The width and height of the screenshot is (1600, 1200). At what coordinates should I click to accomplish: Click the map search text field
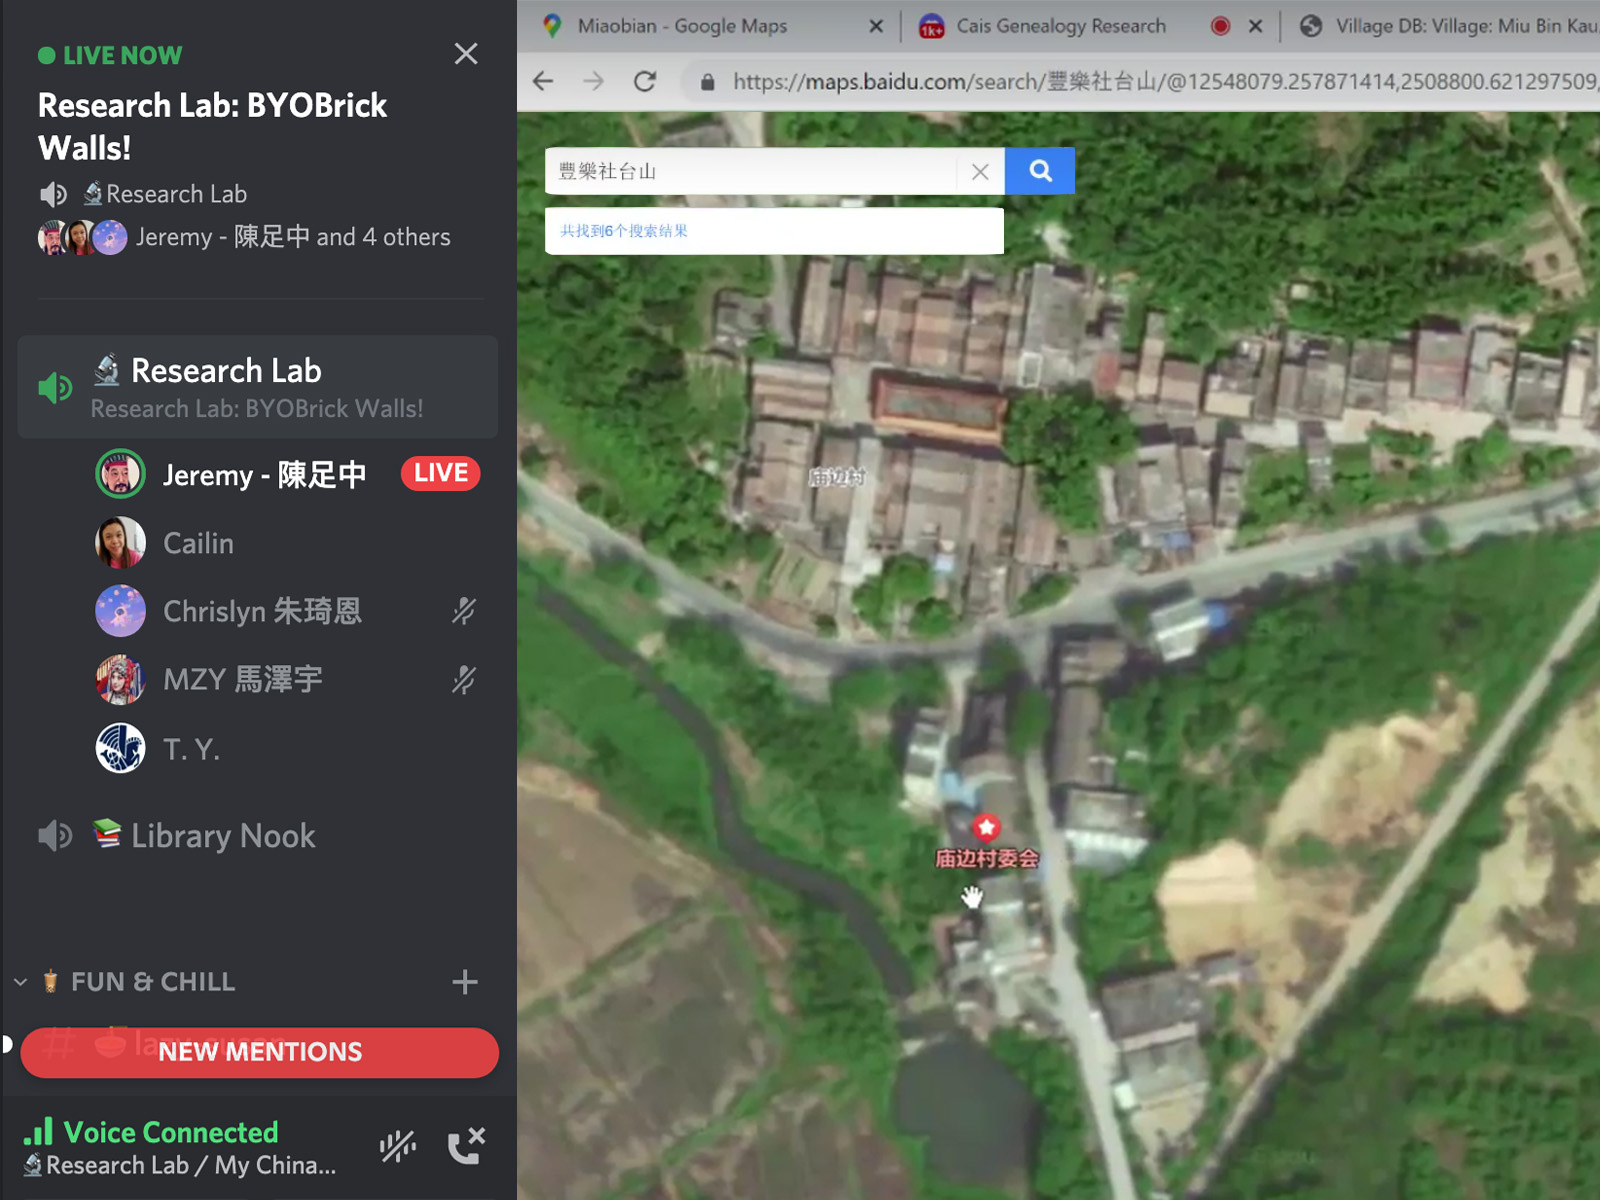pos(750,172)
